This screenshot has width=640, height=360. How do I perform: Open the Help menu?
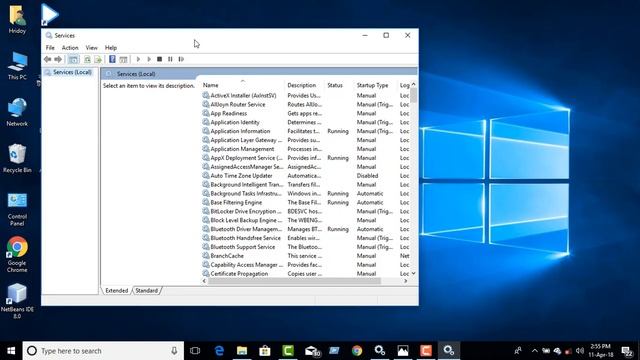pos(111,48)
